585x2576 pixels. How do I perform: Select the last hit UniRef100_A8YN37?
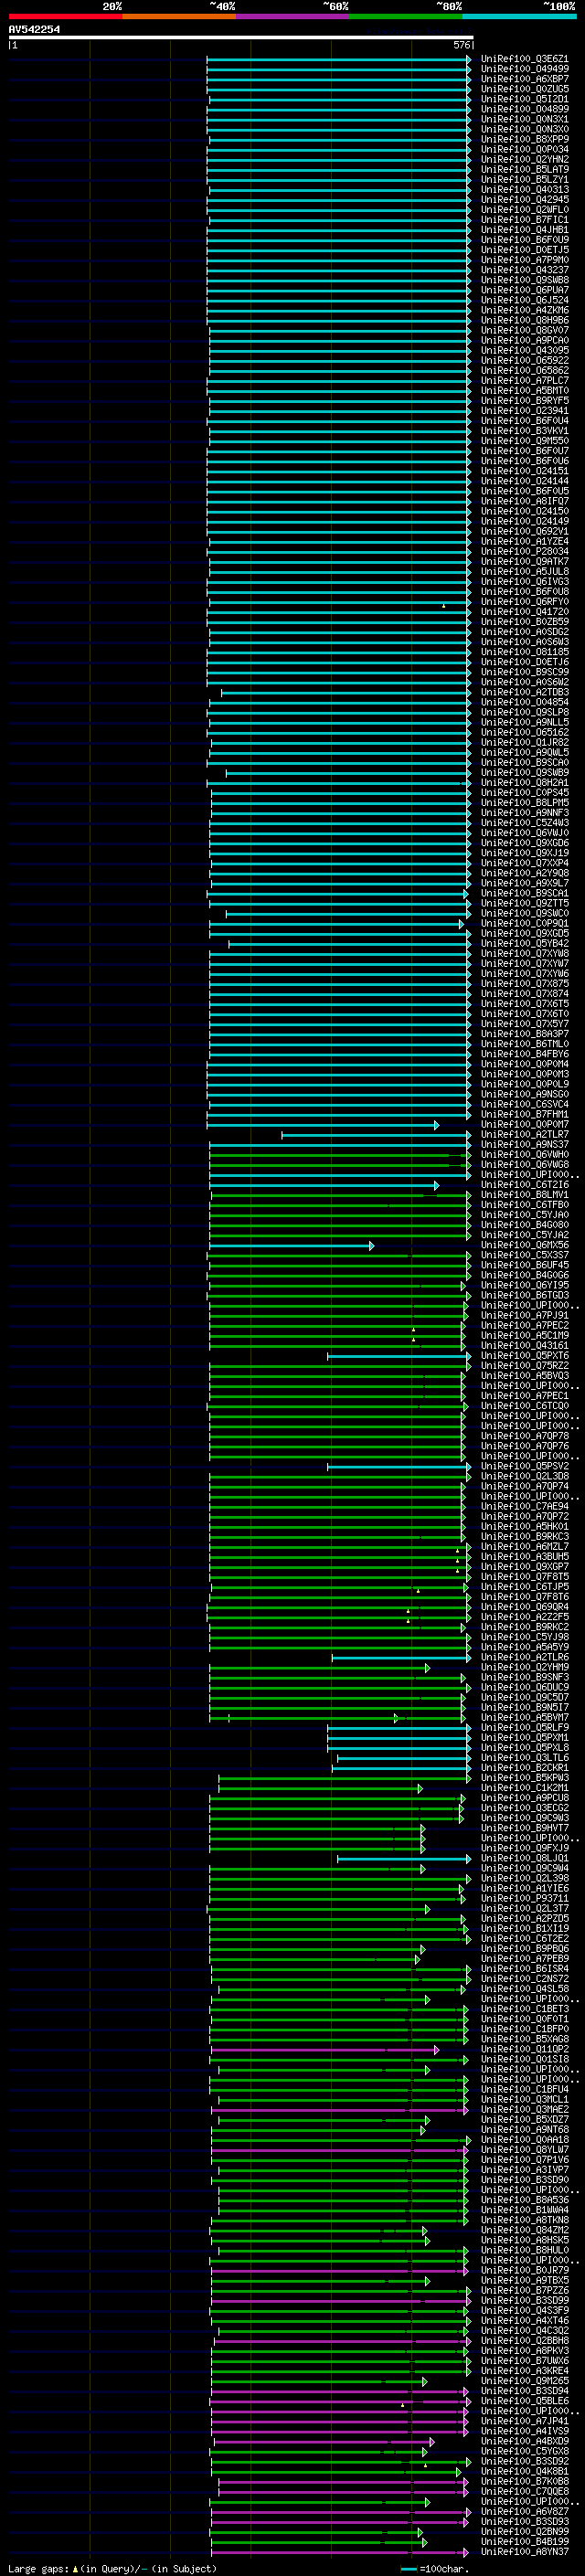pos(524,2551)
